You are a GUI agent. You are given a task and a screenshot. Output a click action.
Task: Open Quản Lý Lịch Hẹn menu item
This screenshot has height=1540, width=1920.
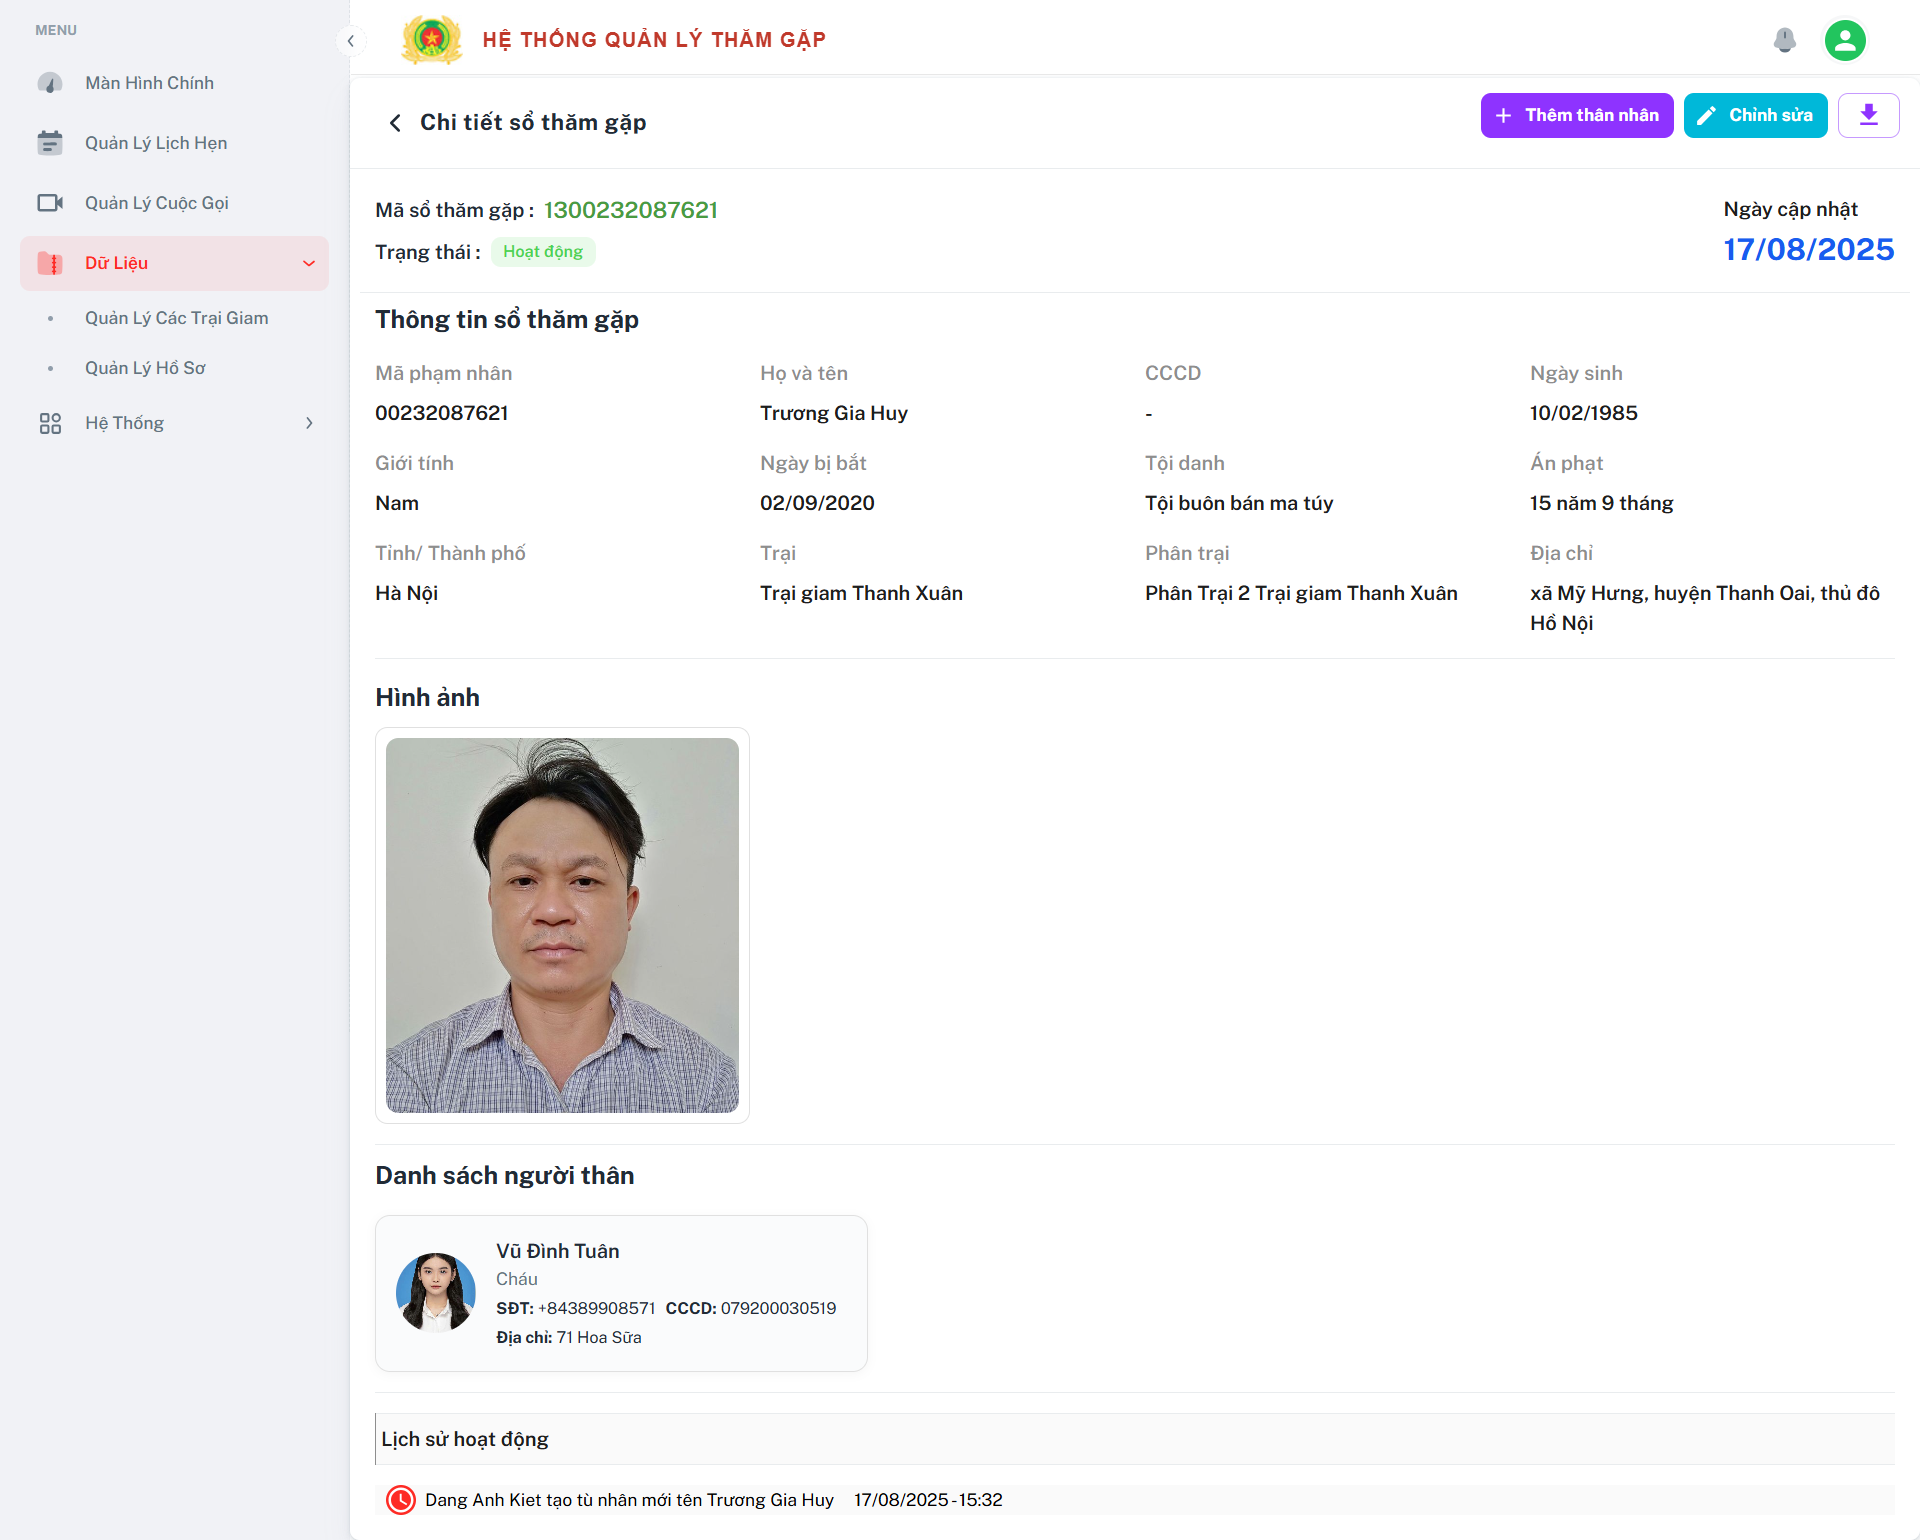tap(175, 143)
